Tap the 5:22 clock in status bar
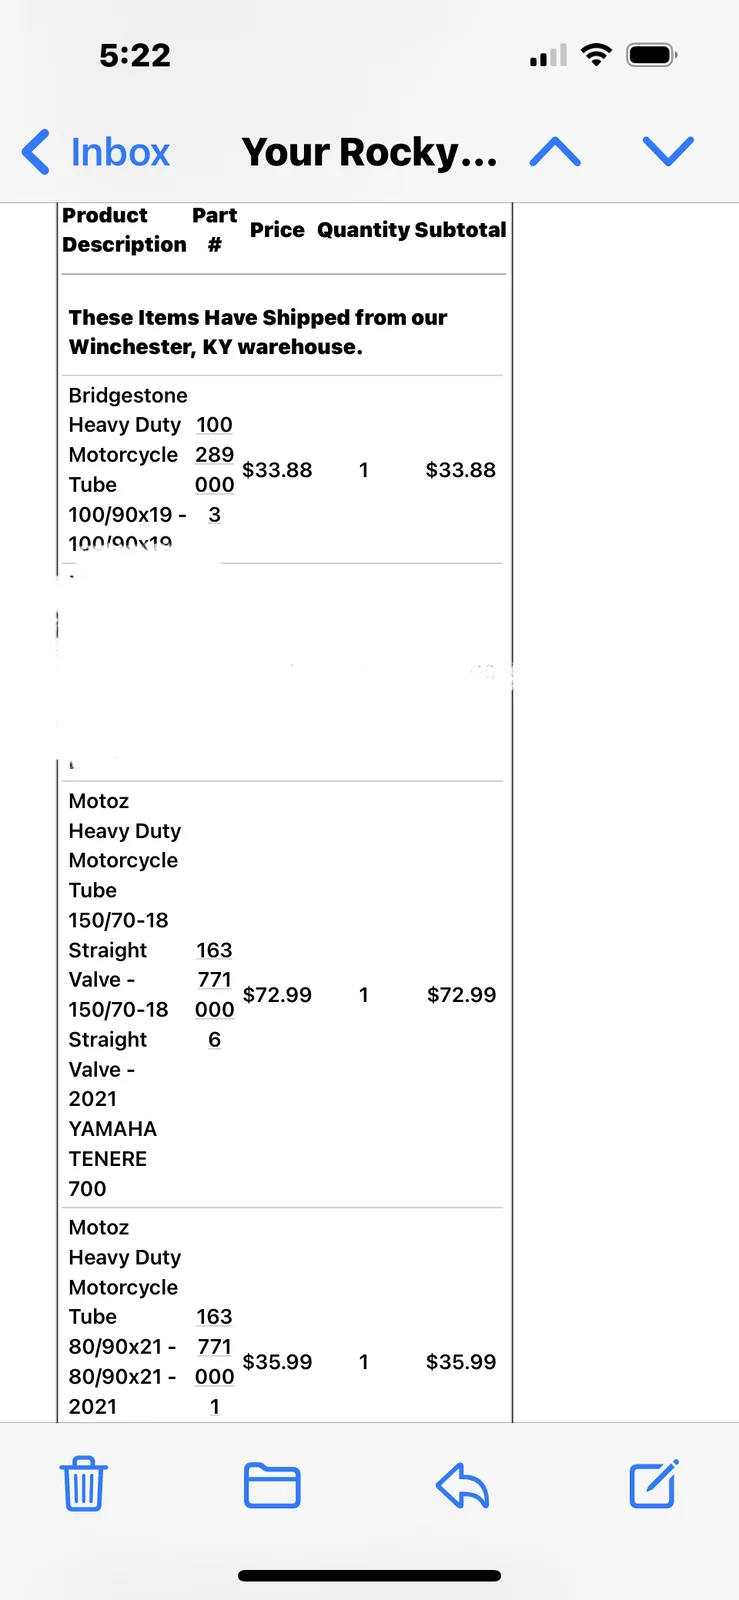This screenshot has height=1600, width=739. 135,55
